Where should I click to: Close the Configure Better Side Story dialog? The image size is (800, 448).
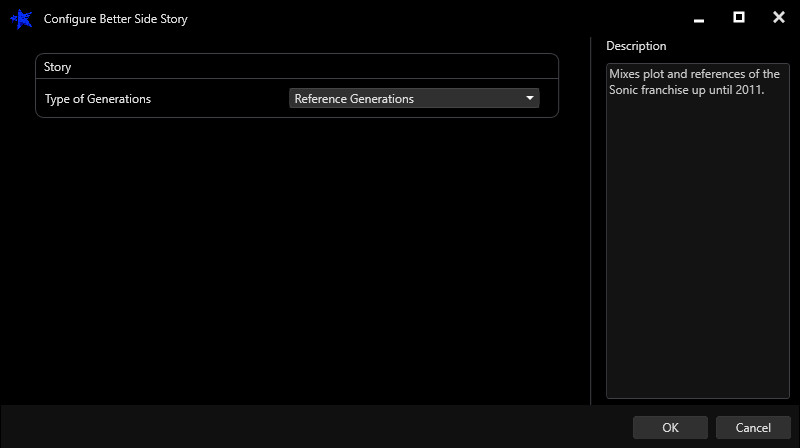click(x=778, y=18)
